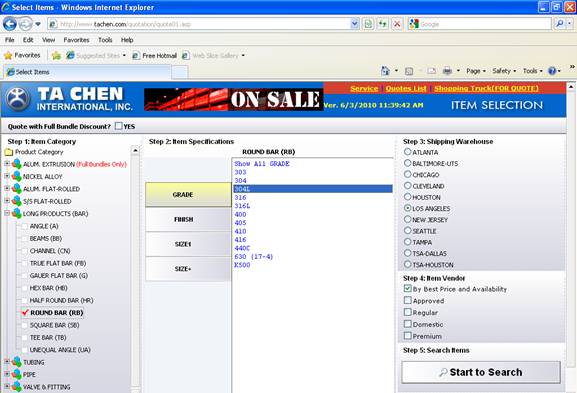Click the SIZE1 specification button
The width and height of the screenshot is (577, 393).
pyautogui.click(x=188, y=244)
